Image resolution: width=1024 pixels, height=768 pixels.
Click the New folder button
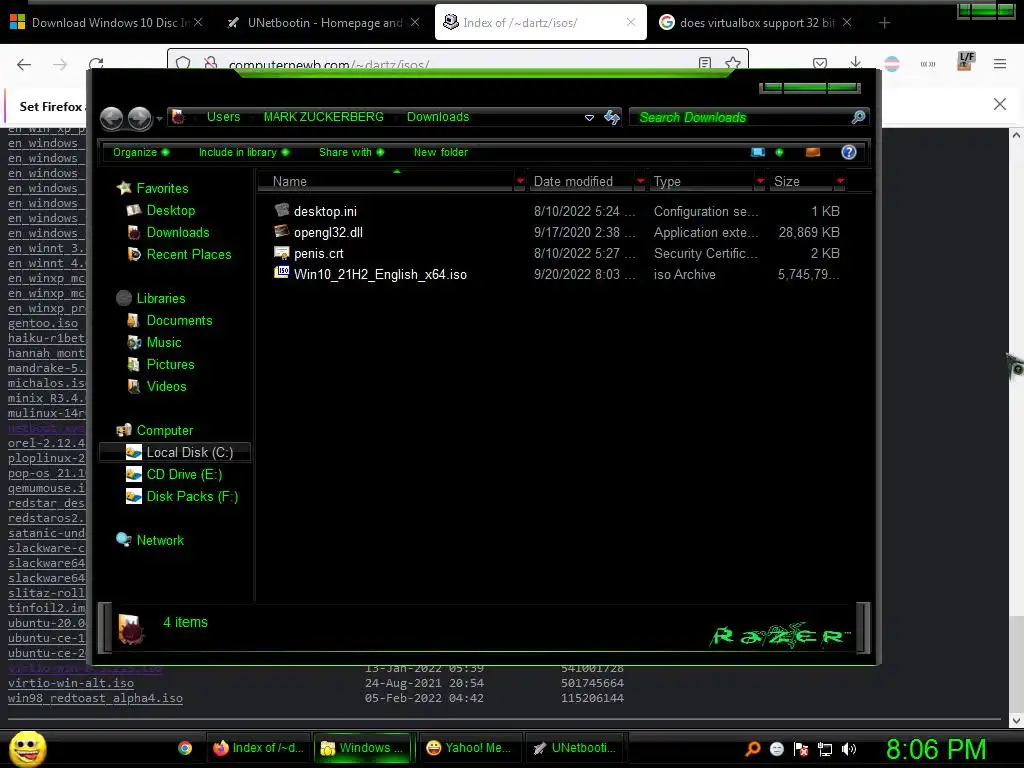click(441, 152)
